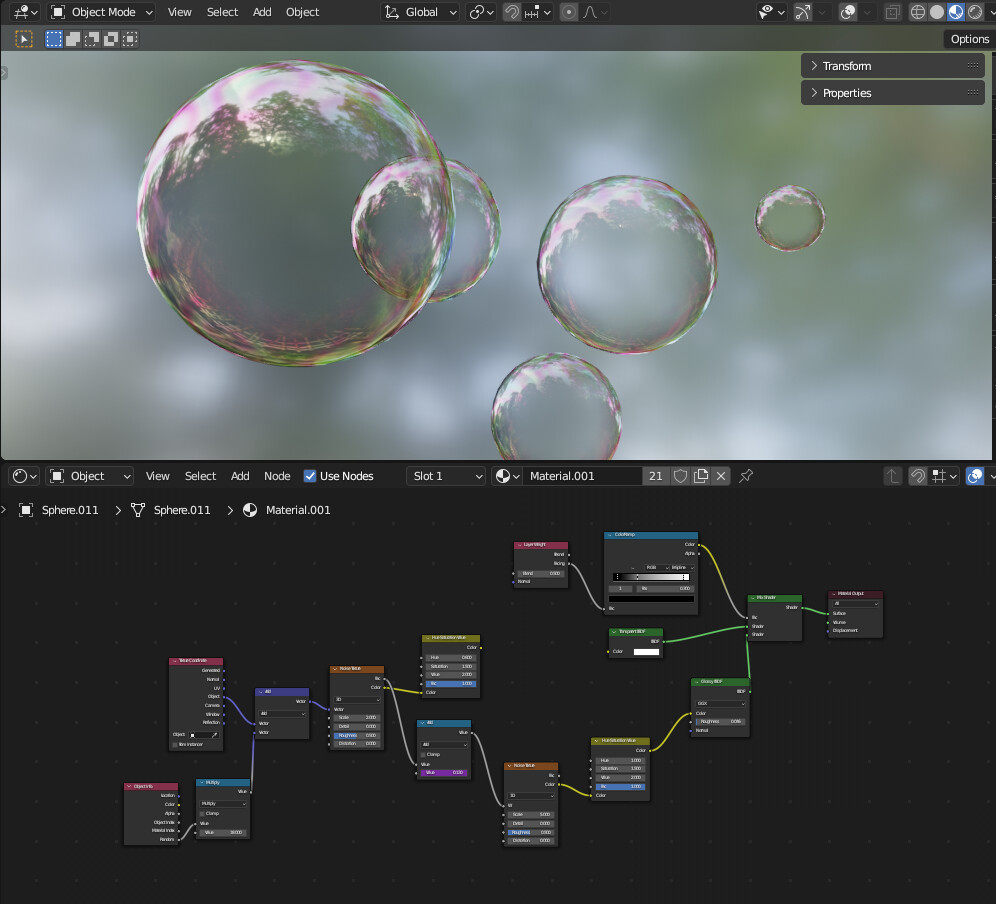Open the Add menu in the Shader Editor
The width and height of the screenshot is (996, 904).
(240, 476)
